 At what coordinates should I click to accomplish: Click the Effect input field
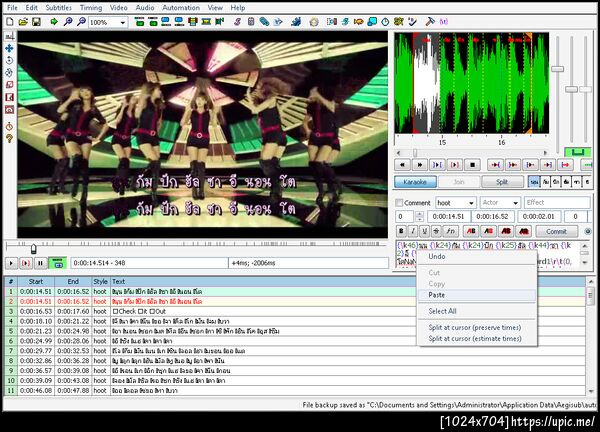click(557, 203)
